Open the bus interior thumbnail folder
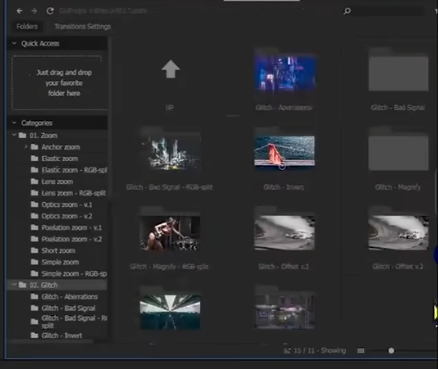This screenshot has height=369, width=438. [170, 311]
